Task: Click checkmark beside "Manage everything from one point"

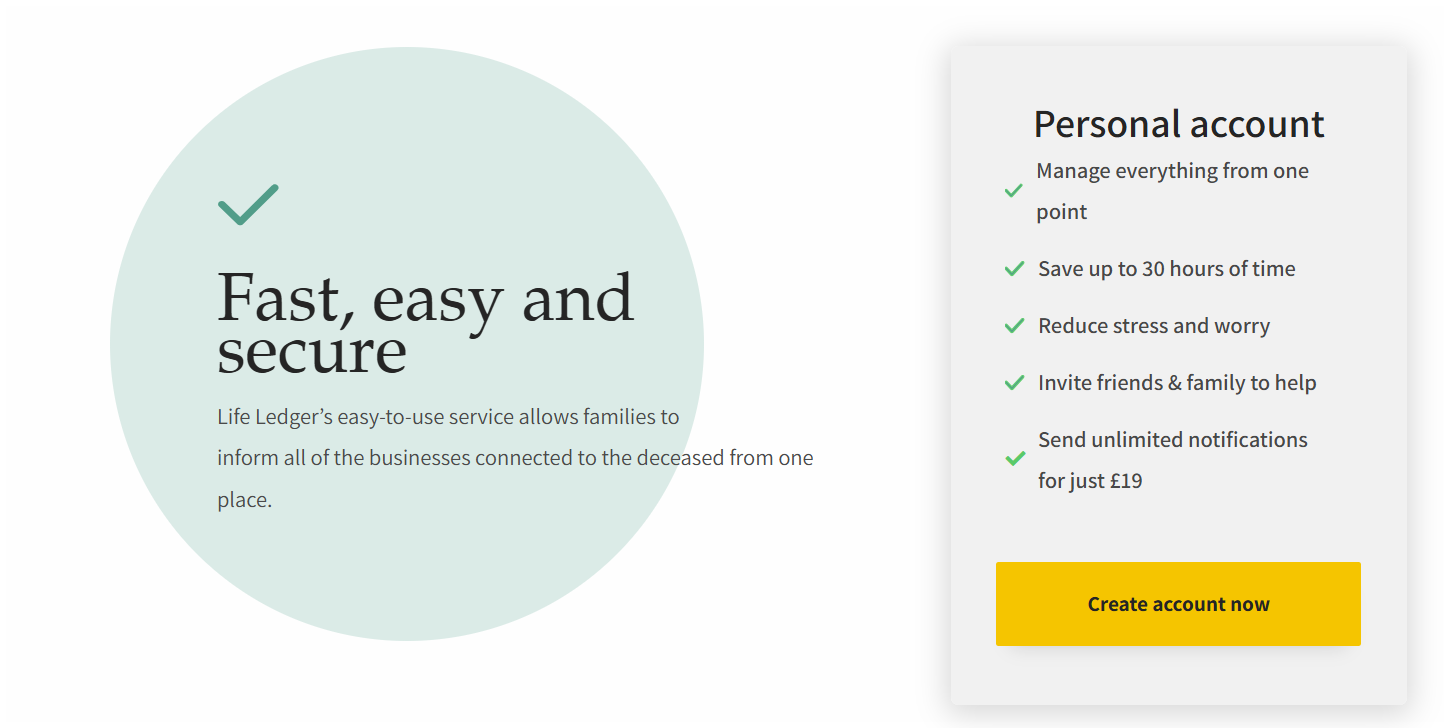Action: coord(1013,190)
